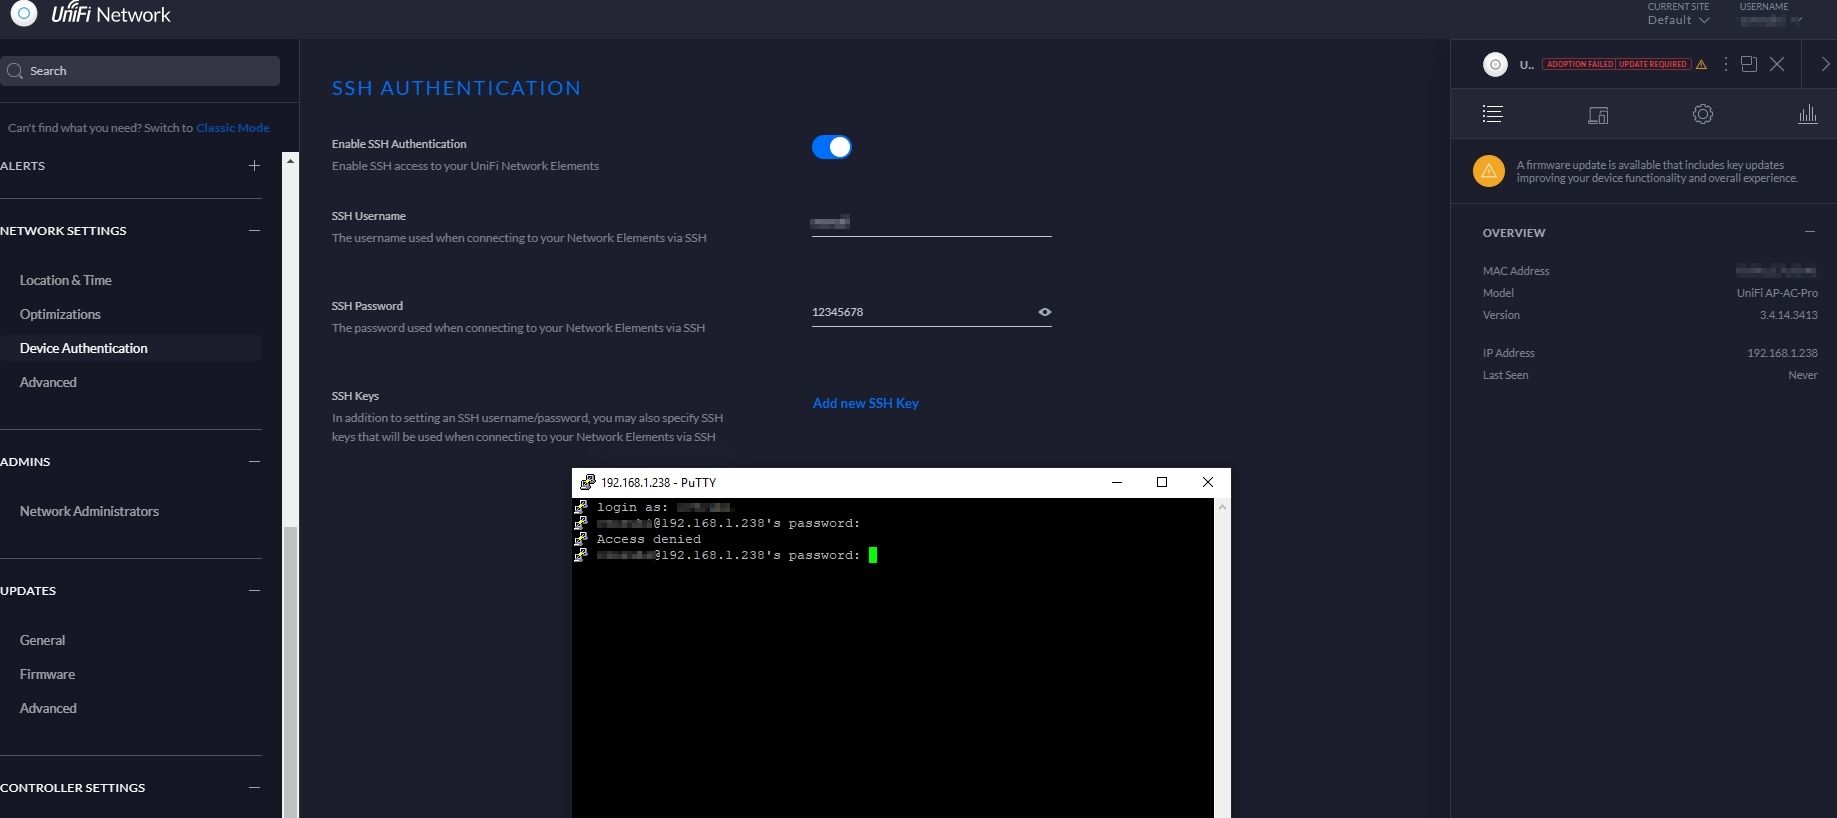1837x818 pixels.
Task: Open device settings gear icon
Action: [1702, 114]
